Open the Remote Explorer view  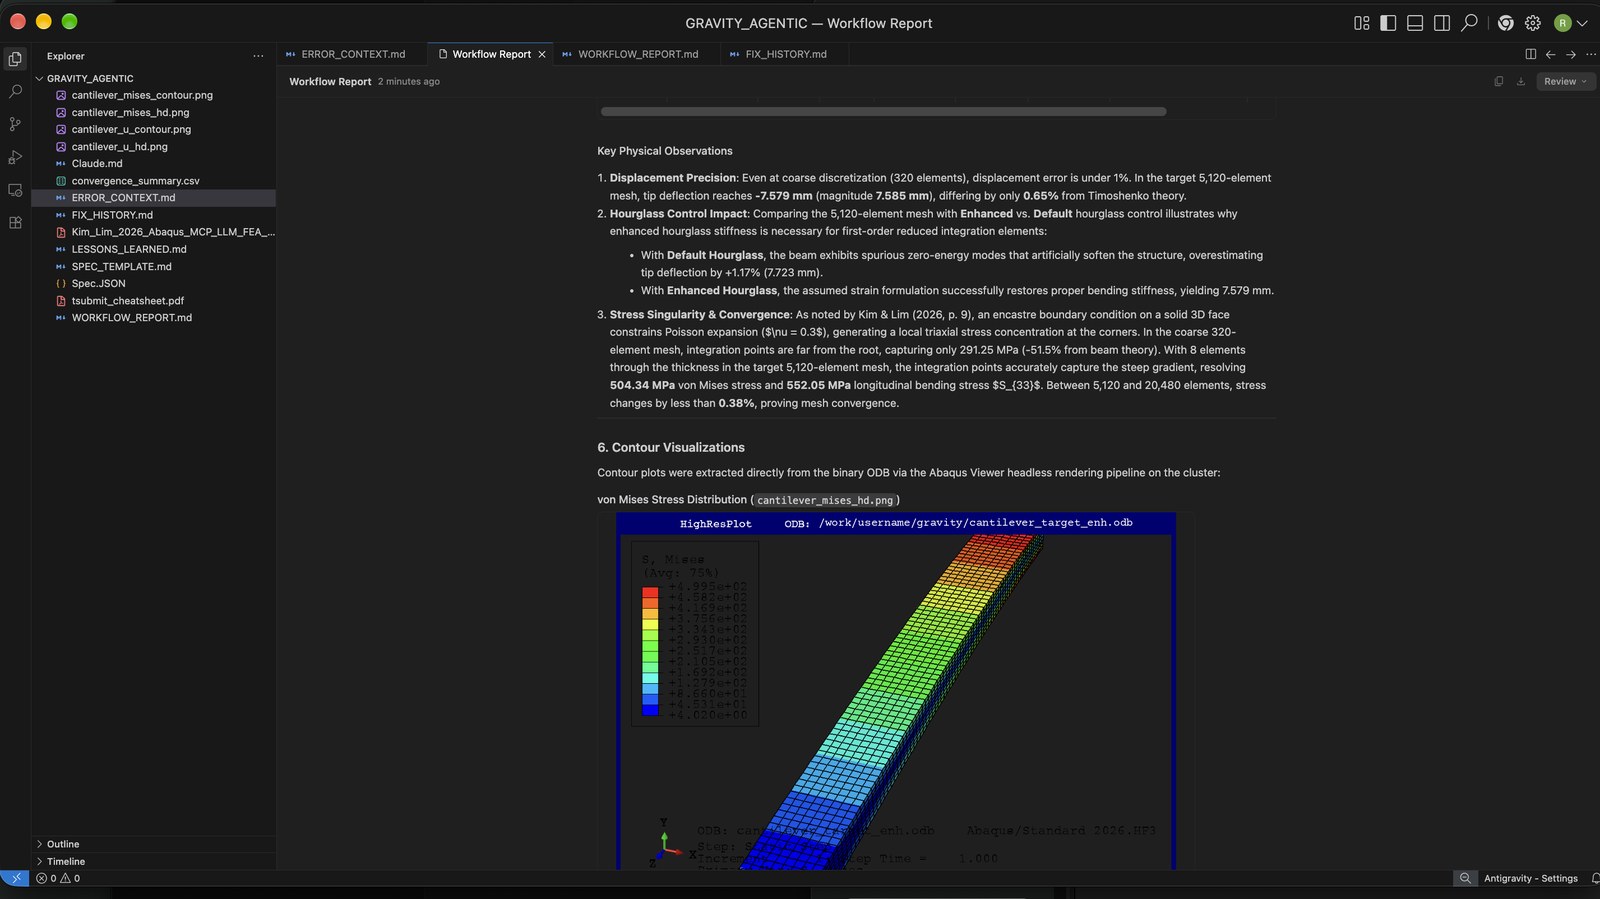(x=15, y=190)
